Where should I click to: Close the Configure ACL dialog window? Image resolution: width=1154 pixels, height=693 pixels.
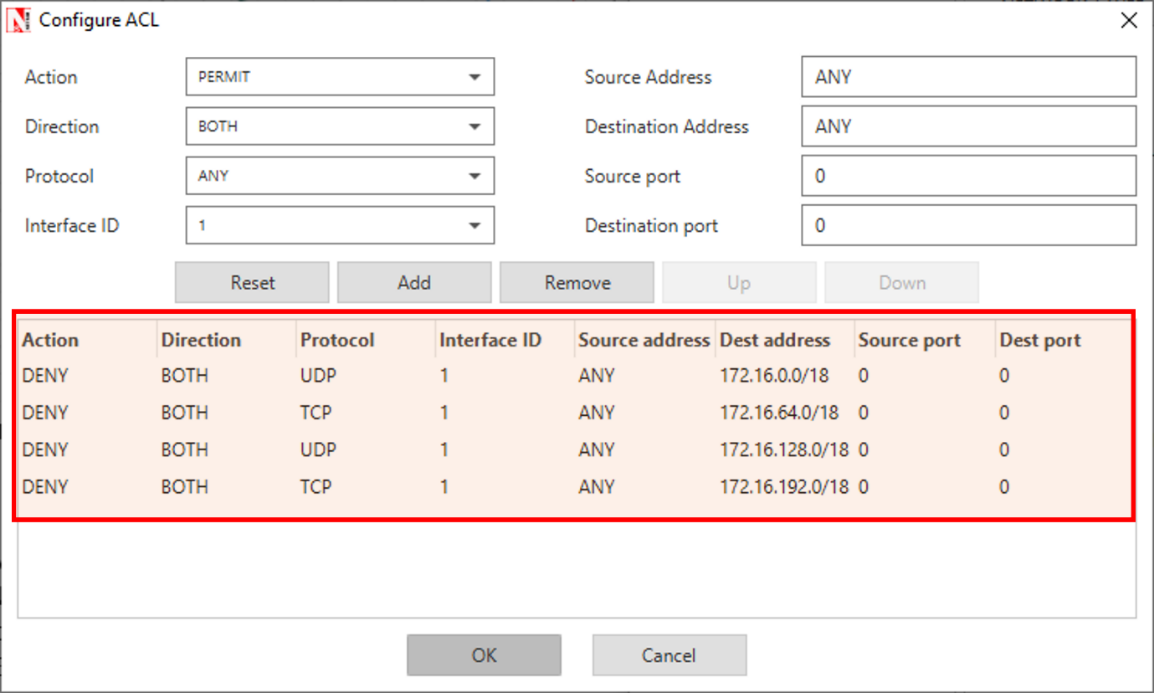coord(1129,20)
